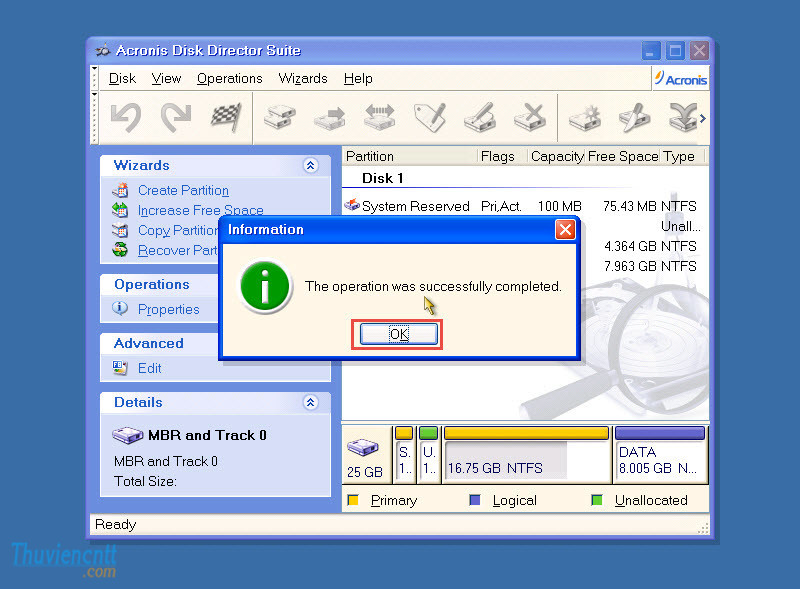Close the Information dialog with the red X

[x=565, y=230]
